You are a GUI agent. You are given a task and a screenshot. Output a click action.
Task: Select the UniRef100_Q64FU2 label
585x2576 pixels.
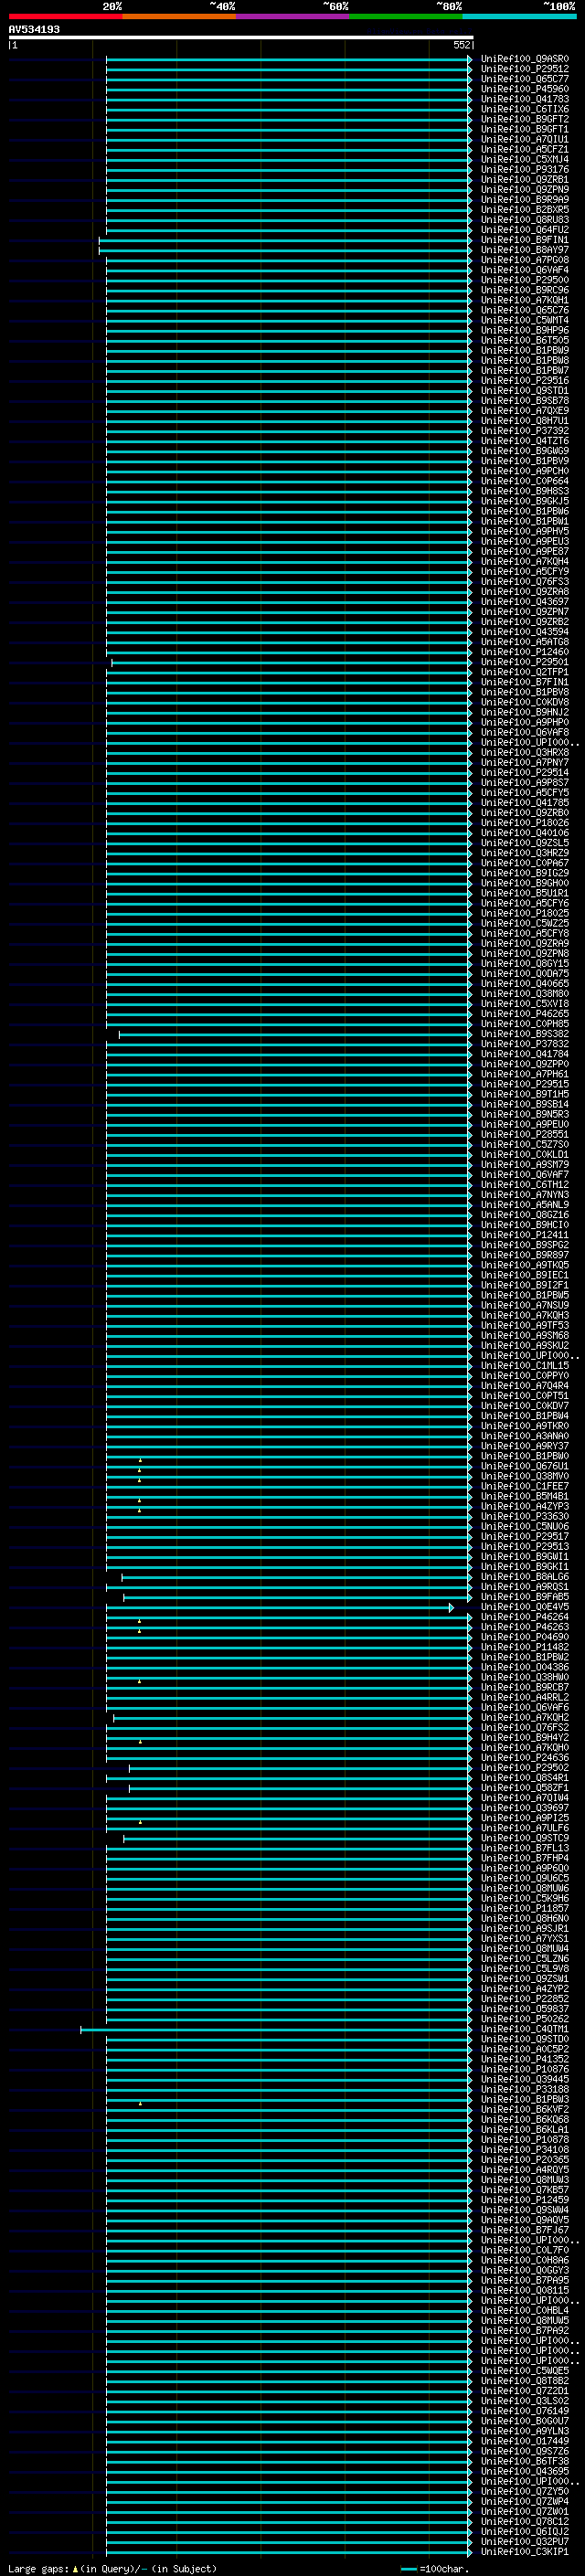(525, 230)
